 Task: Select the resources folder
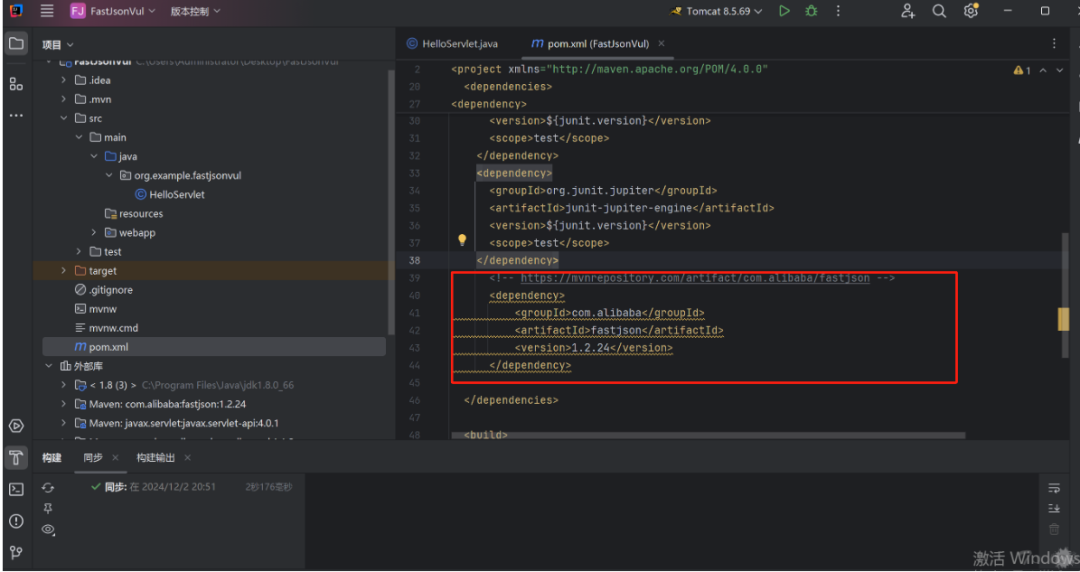134,214
